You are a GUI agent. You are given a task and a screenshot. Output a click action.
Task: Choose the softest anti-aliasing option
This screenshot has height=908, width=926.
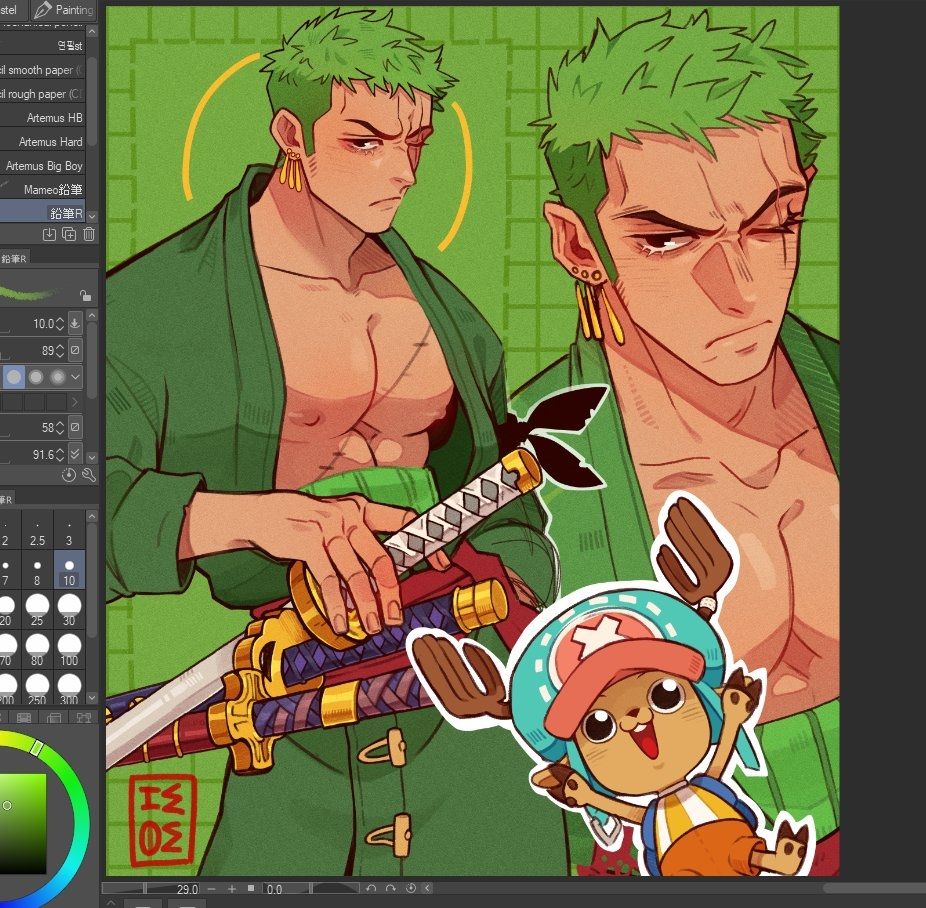(57, 377)
